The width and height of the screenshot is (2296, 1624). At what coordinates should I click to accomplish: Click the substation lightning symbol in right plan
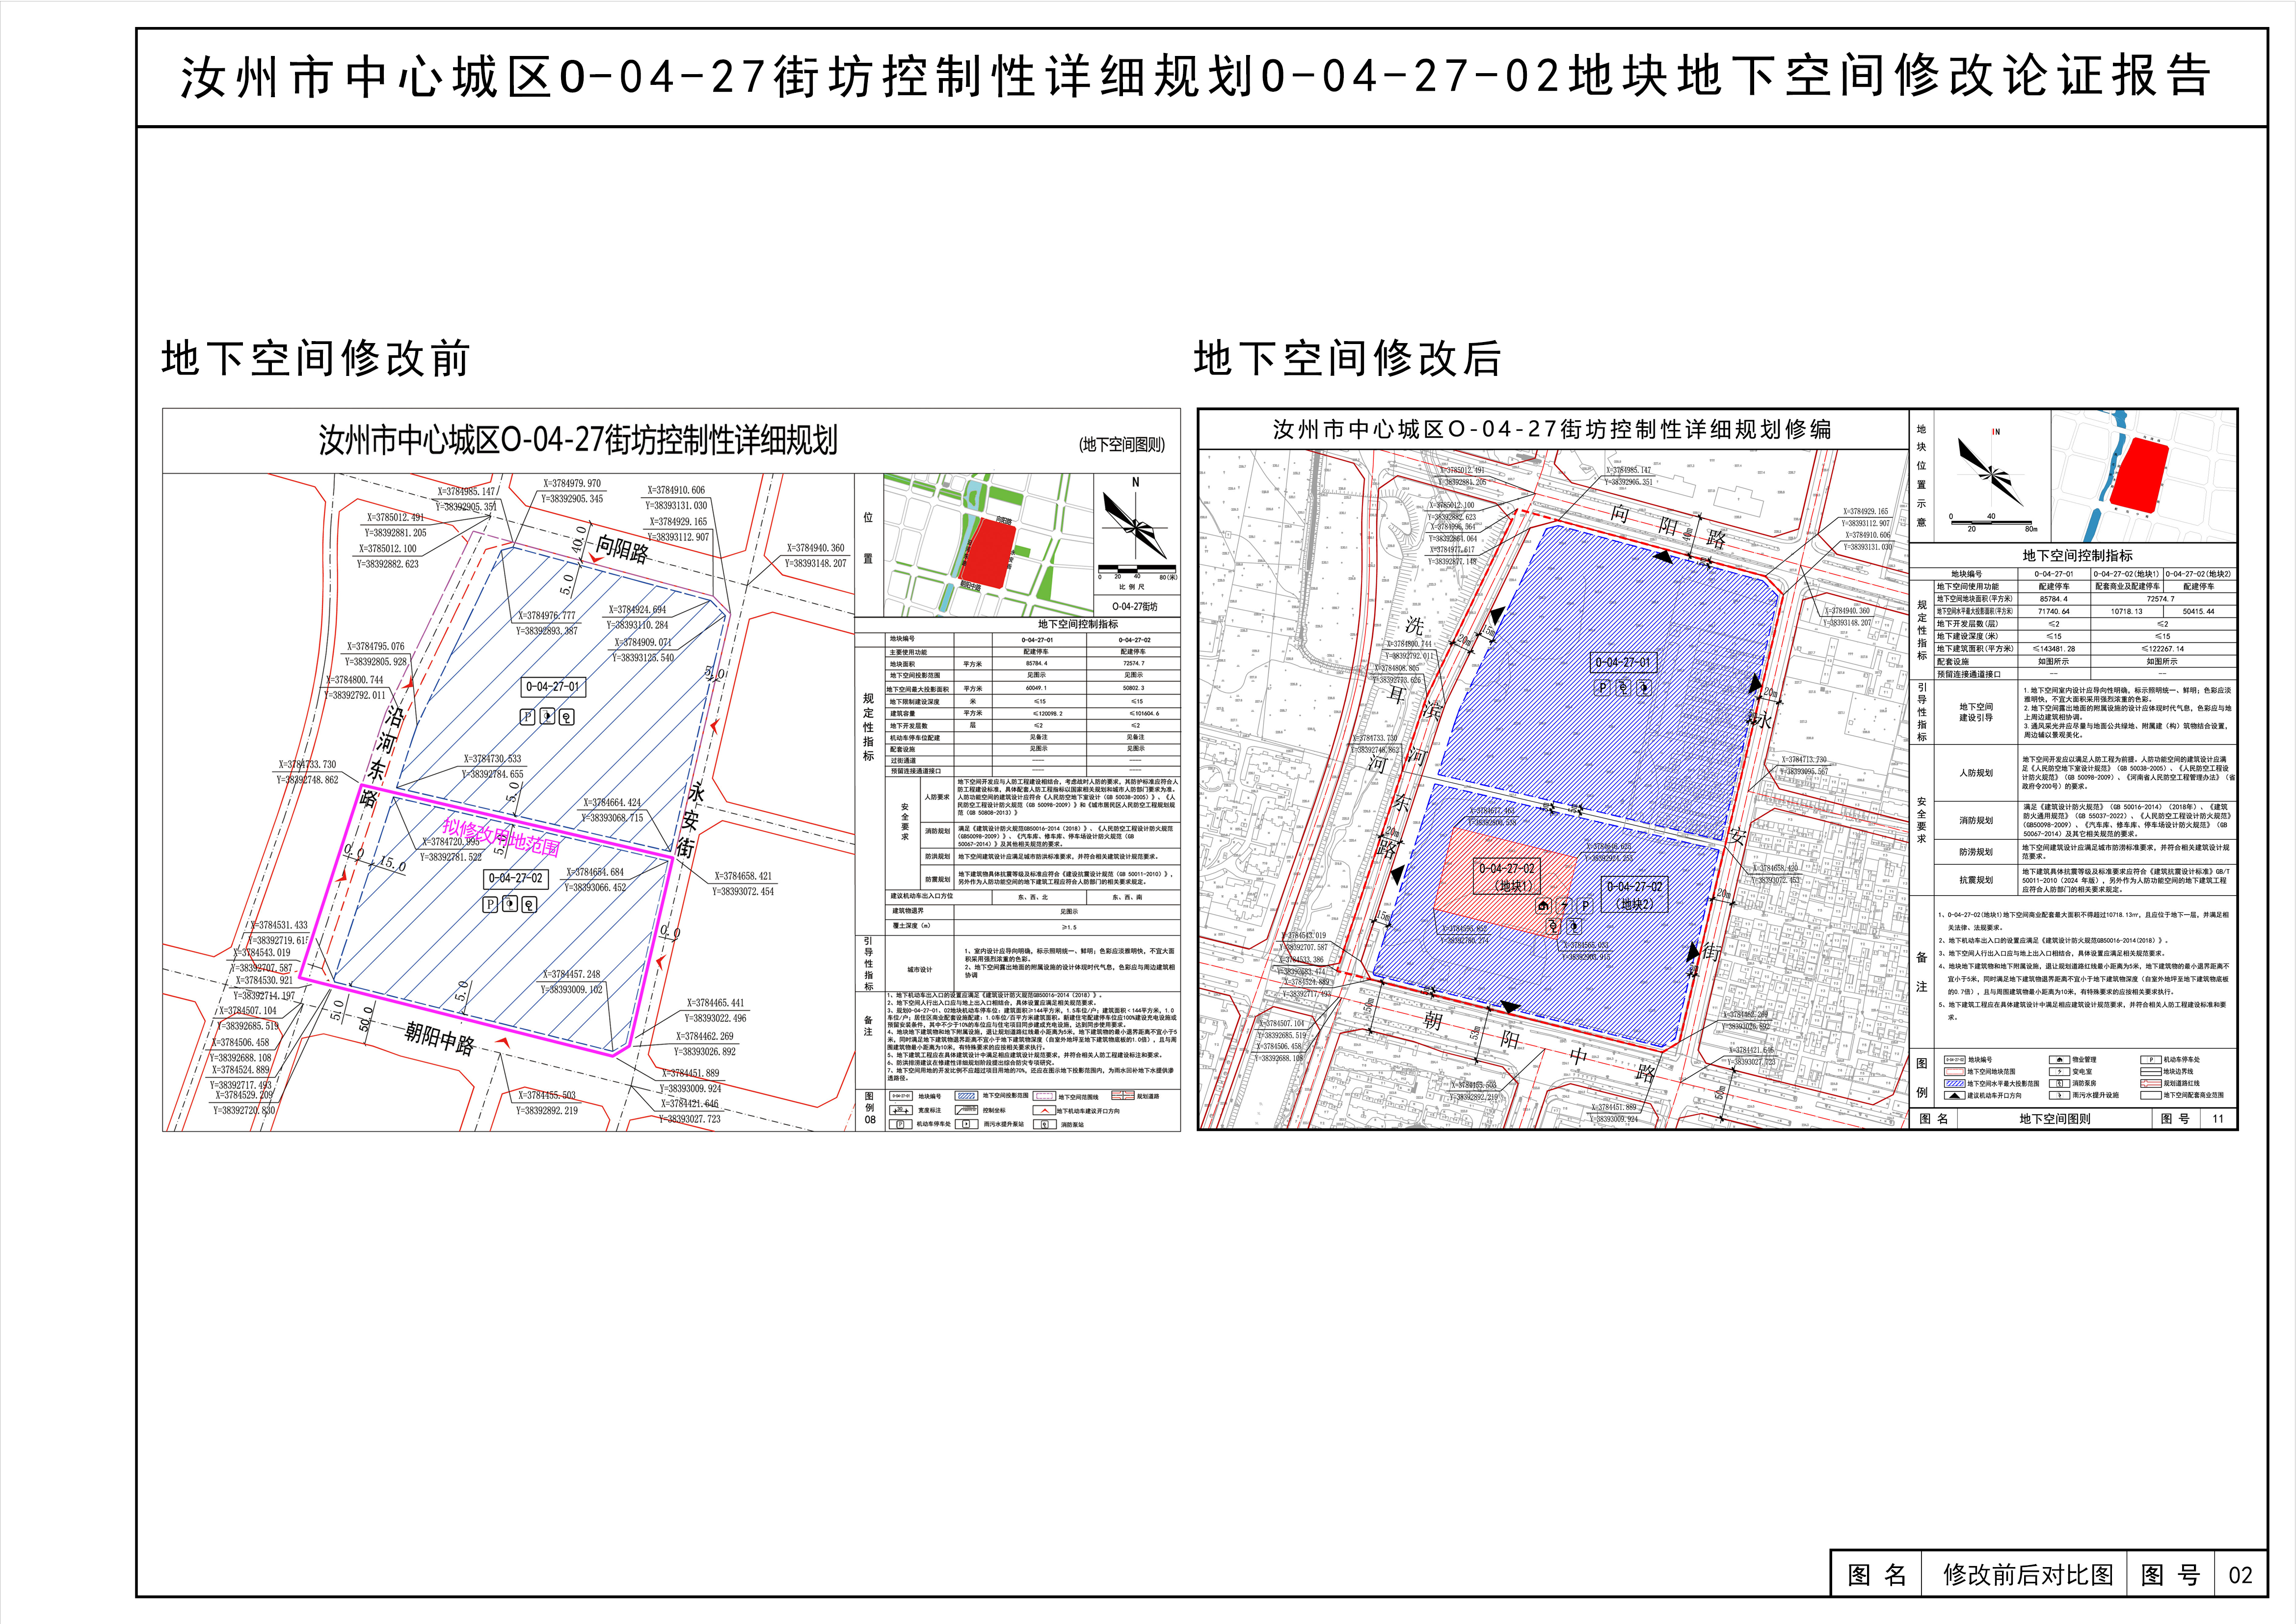(x=1564, y=906)
